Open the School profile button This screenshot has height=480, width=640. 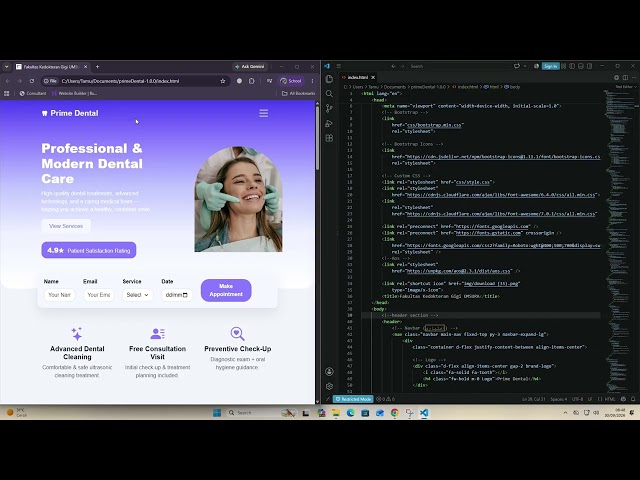point(291,81)
